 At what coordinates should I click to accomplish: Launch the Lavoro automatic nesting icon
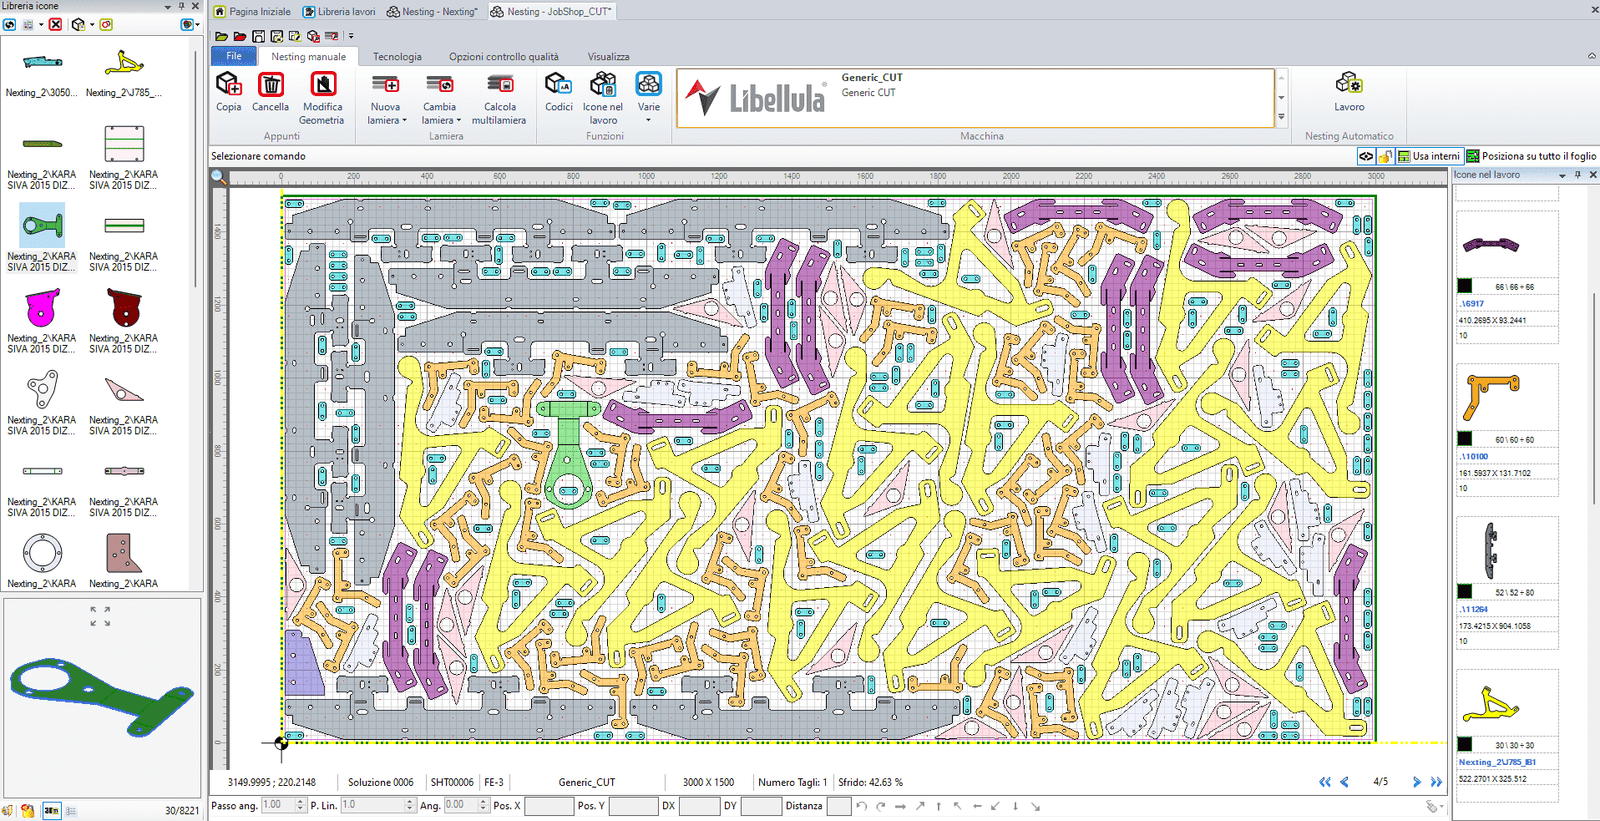coord(1348,84)
